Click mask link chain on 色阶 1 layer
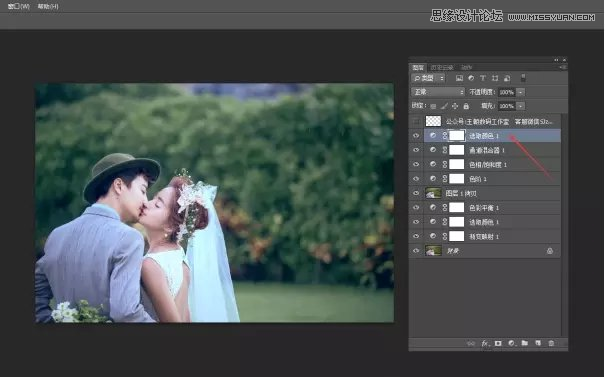 click(445, 179)
